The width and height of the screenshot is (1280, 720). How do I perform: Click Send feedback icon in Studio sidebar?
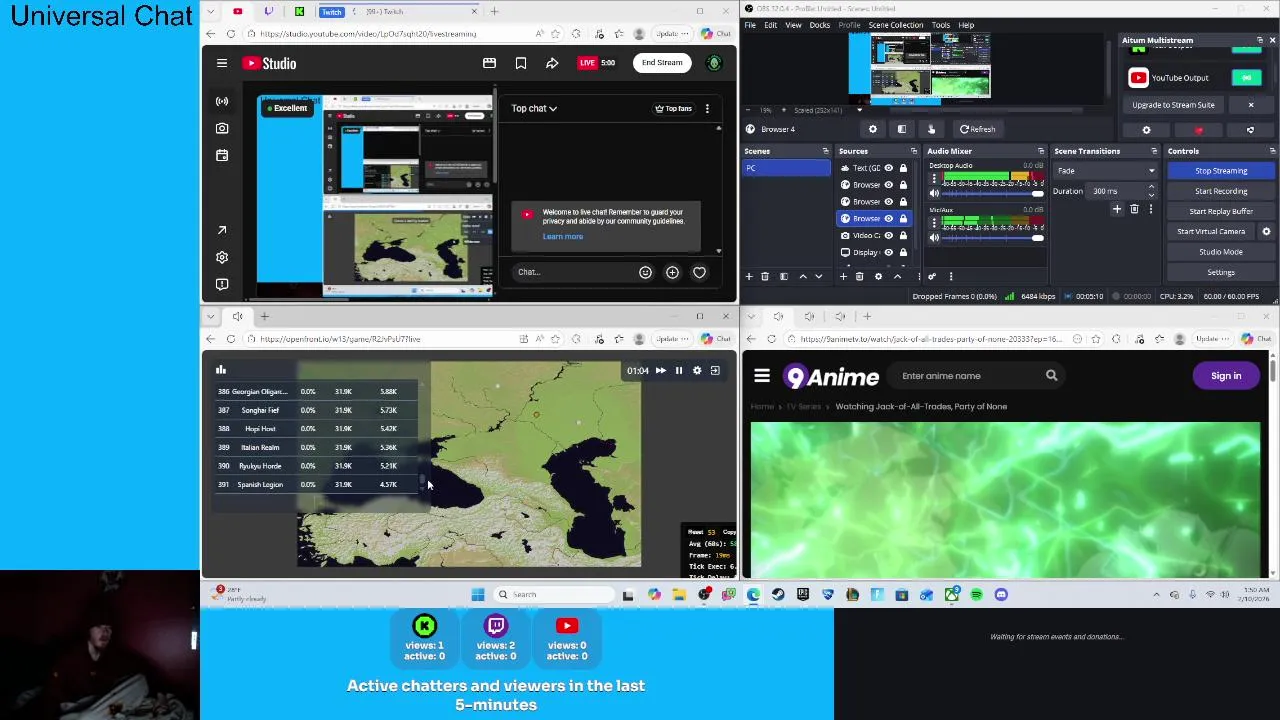222,284
